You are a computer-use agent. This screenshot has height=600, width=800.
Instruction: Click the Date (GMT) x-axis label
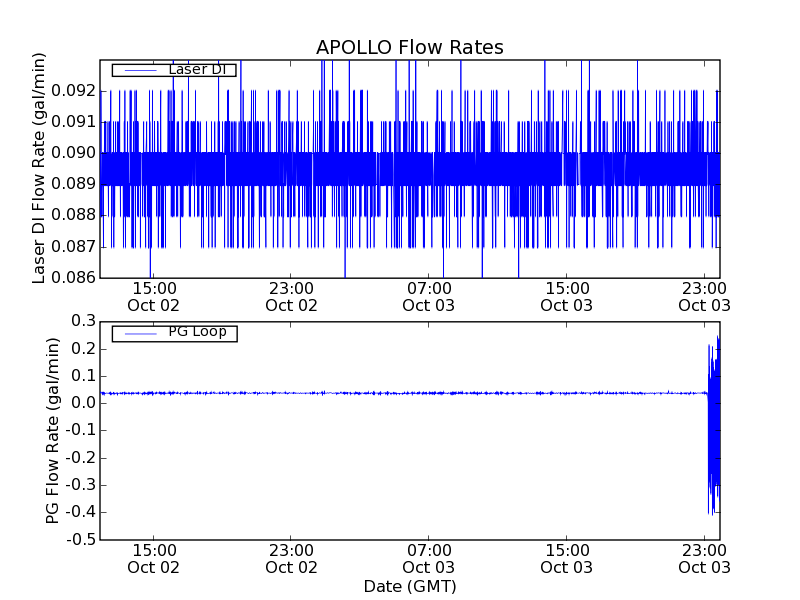(409, 586)
